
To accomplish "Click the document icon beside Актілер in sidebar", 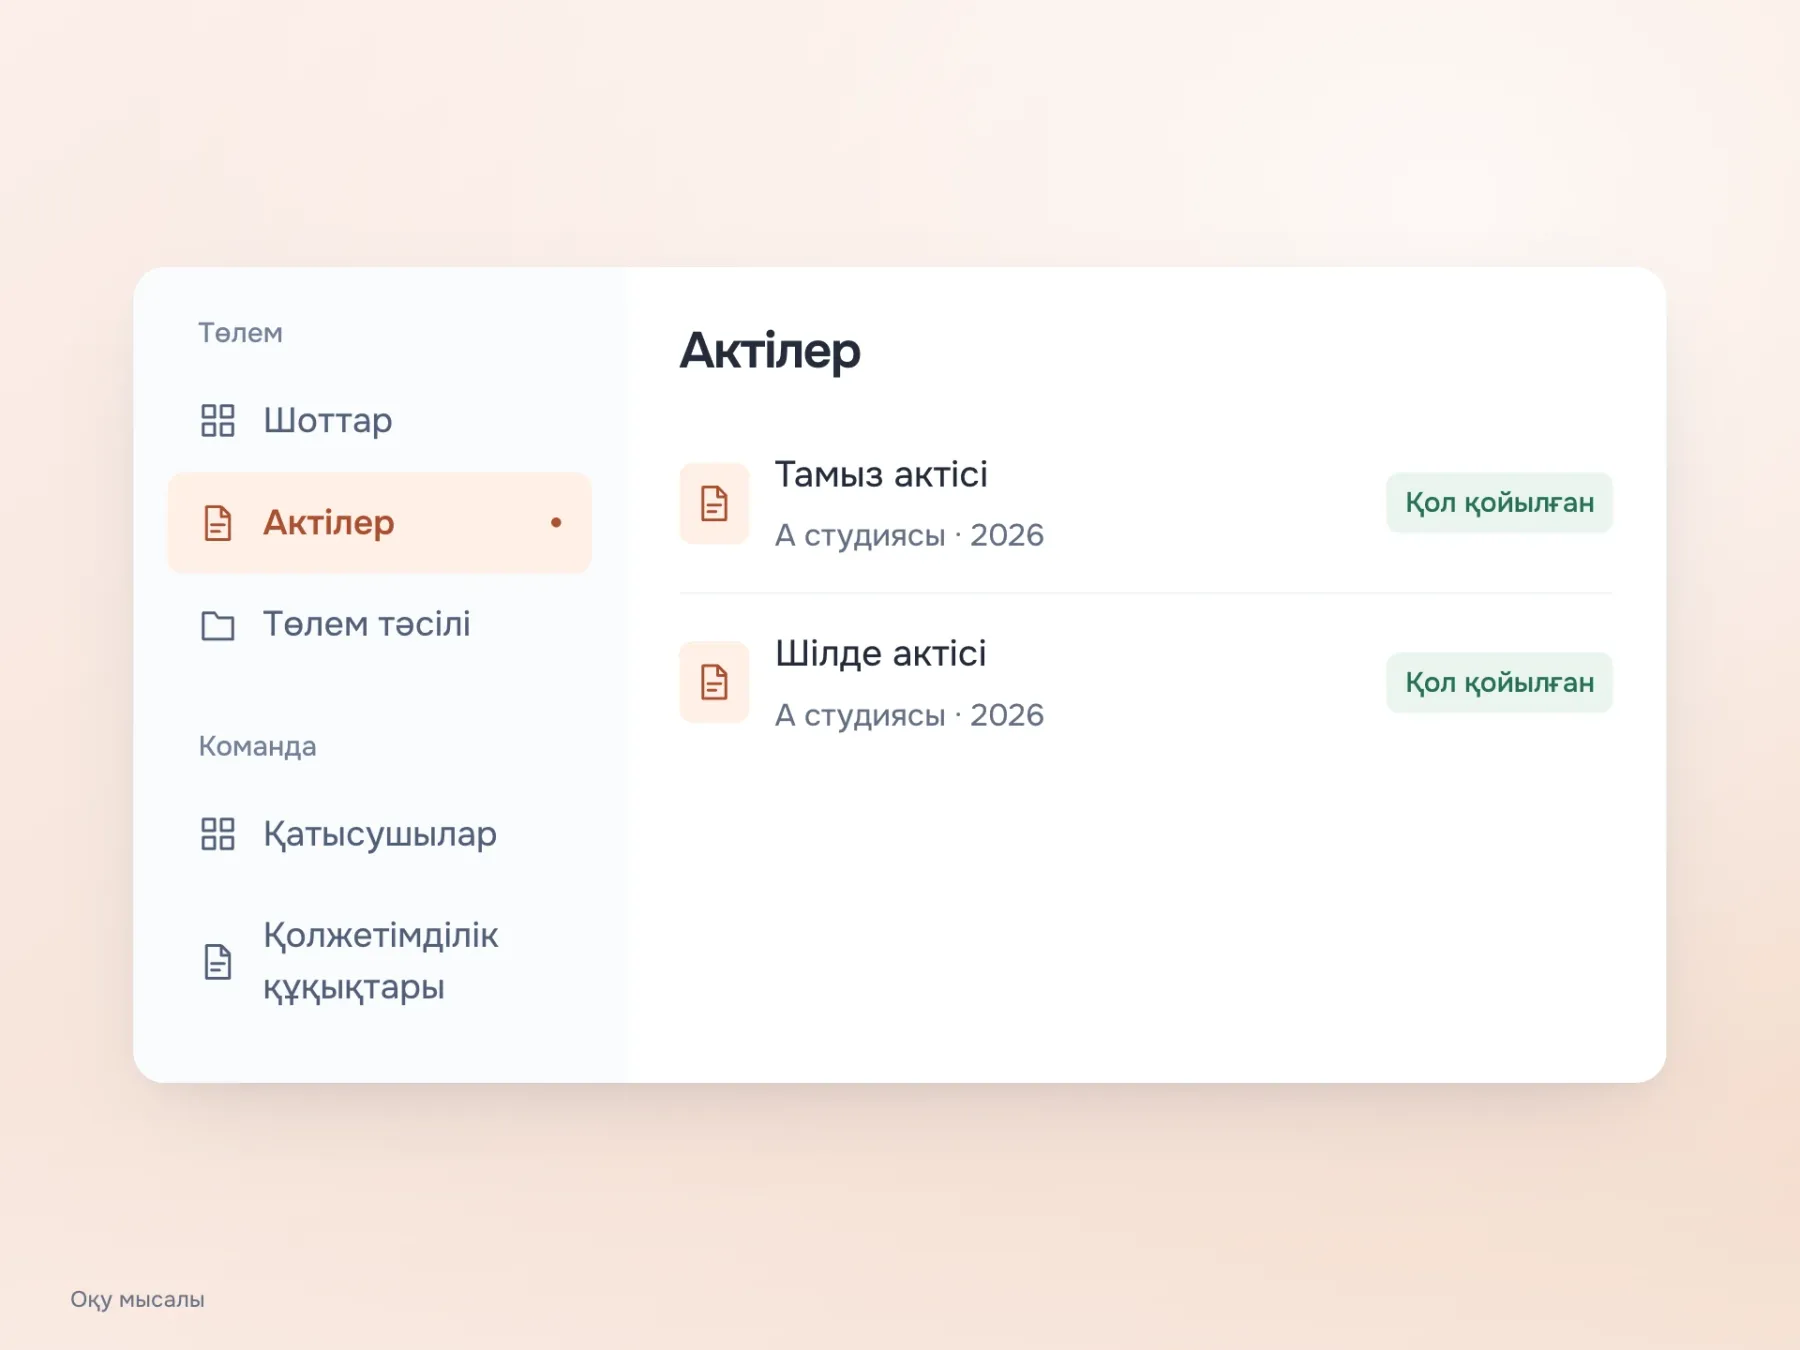I will (x=217, y=523).
